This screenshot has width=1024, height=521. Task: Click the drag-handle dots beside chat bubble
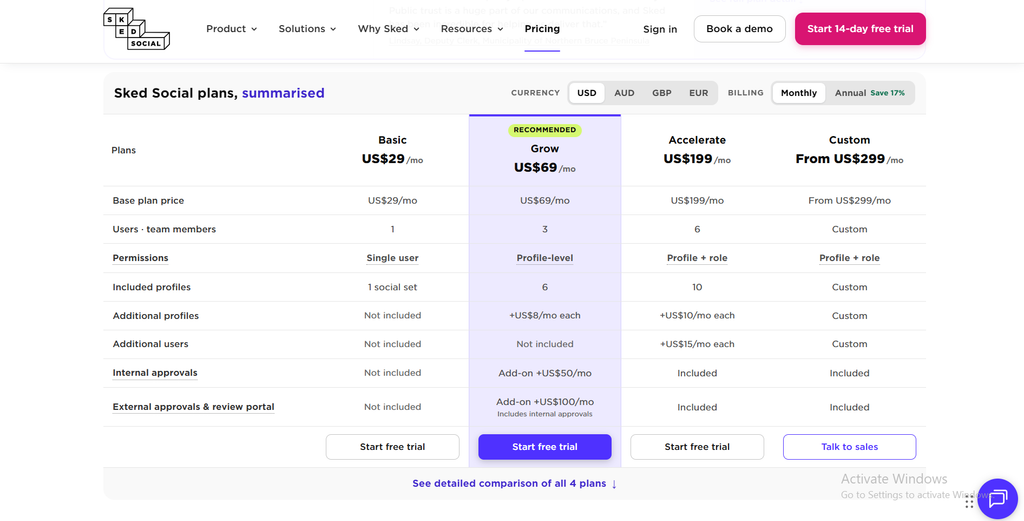[x=969, y=501]
